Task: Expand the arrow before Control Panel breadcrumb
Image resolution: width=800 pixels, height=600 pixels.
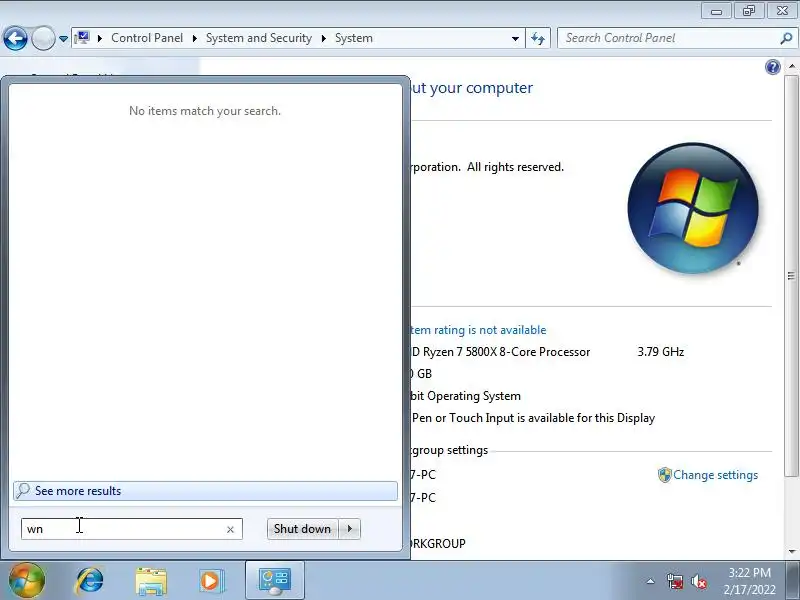Action: tap(100, 38)
